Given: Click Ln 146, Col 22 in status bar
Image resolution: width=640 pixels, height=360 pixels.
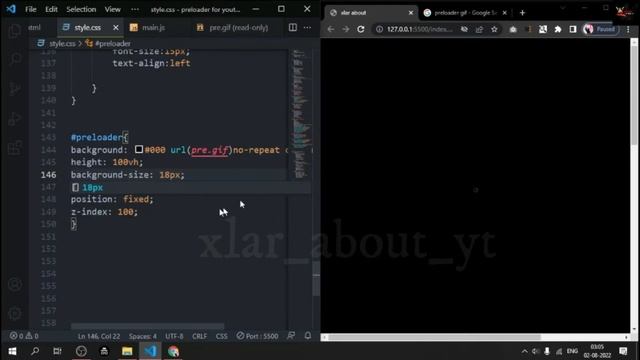Looking at the screenshot, I should pos(99,336).
